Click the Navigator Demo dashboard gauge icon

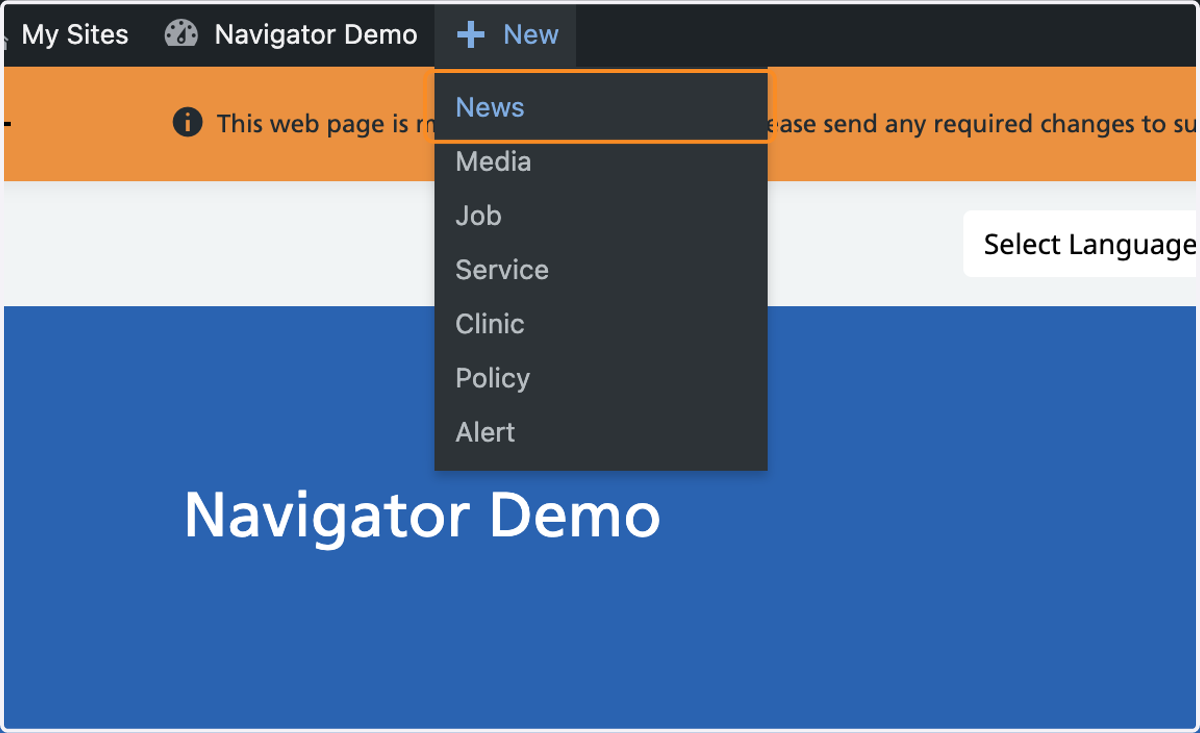pyautogui.click(x=181, y=34)
